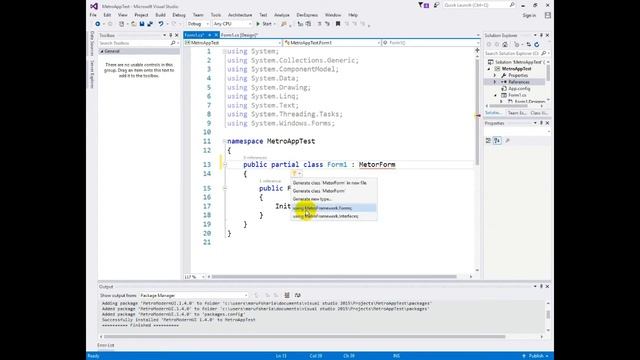This screenshot has width=640, height=360.
Task: Collapse the namespace MetroAppTest code block
Action: point(224,141)
